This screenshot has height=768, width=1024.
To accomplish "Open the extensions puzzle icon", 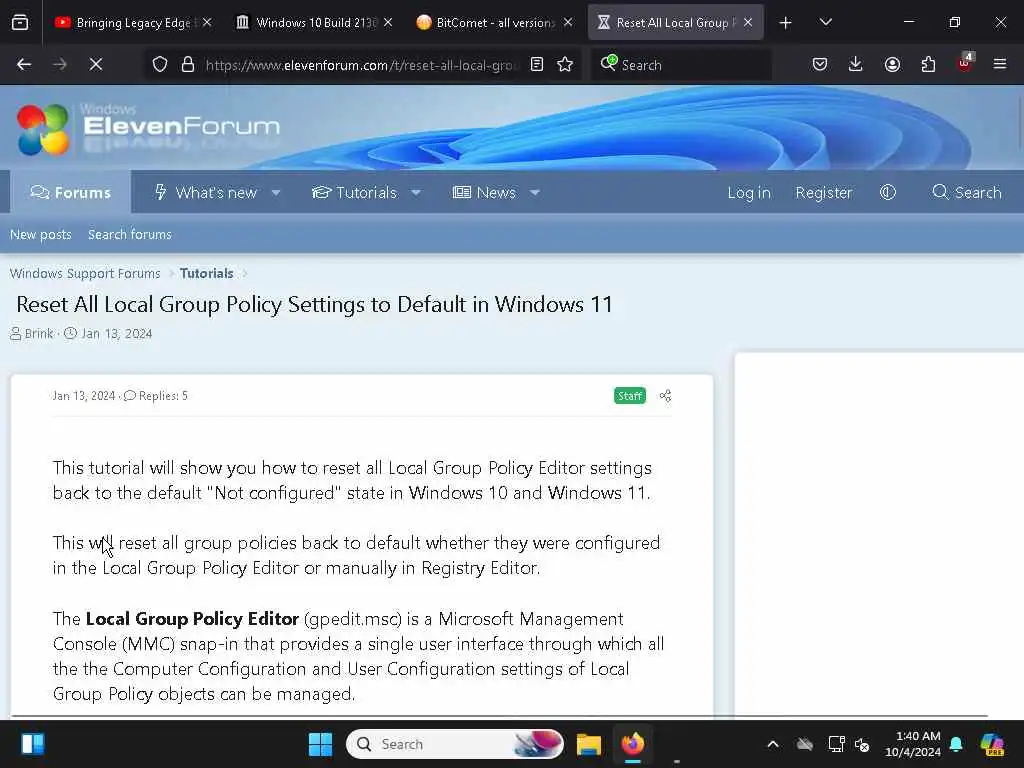I will [928, 65].
